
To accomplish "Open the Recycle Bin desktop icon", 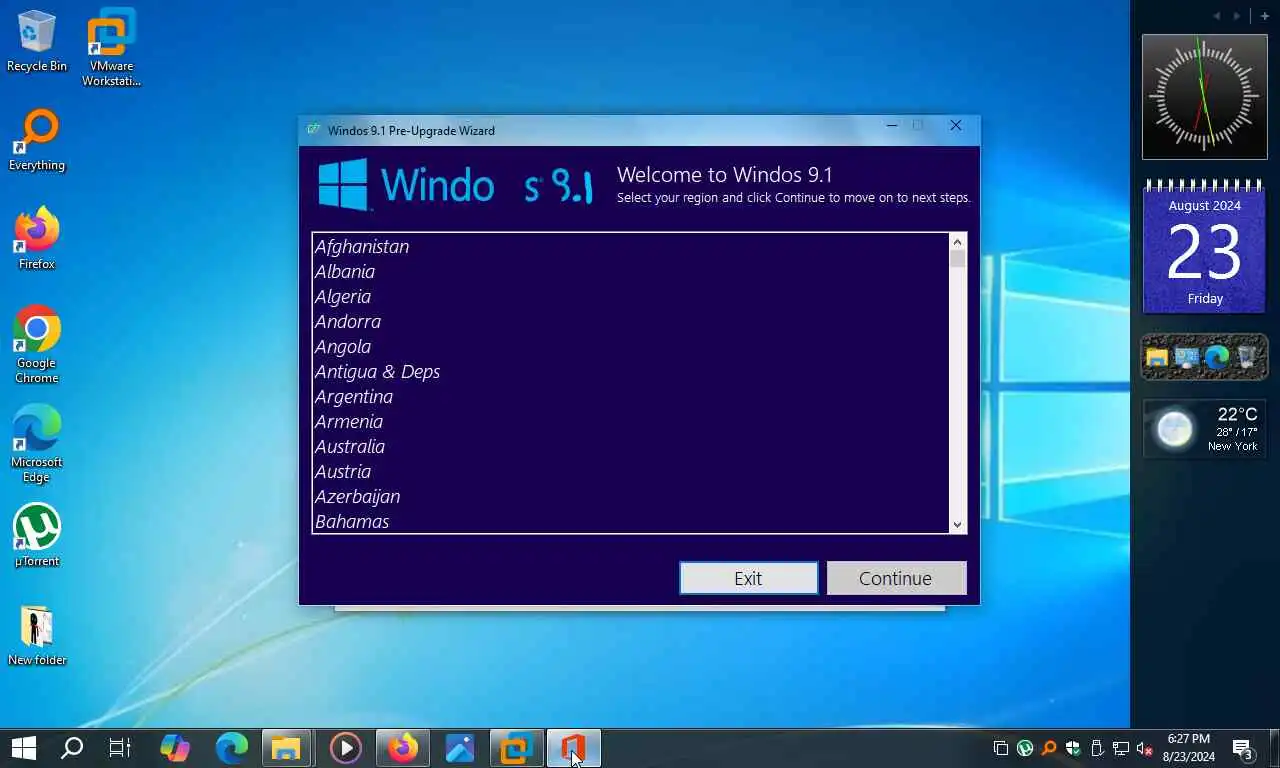I will click(x=37, y=42).
